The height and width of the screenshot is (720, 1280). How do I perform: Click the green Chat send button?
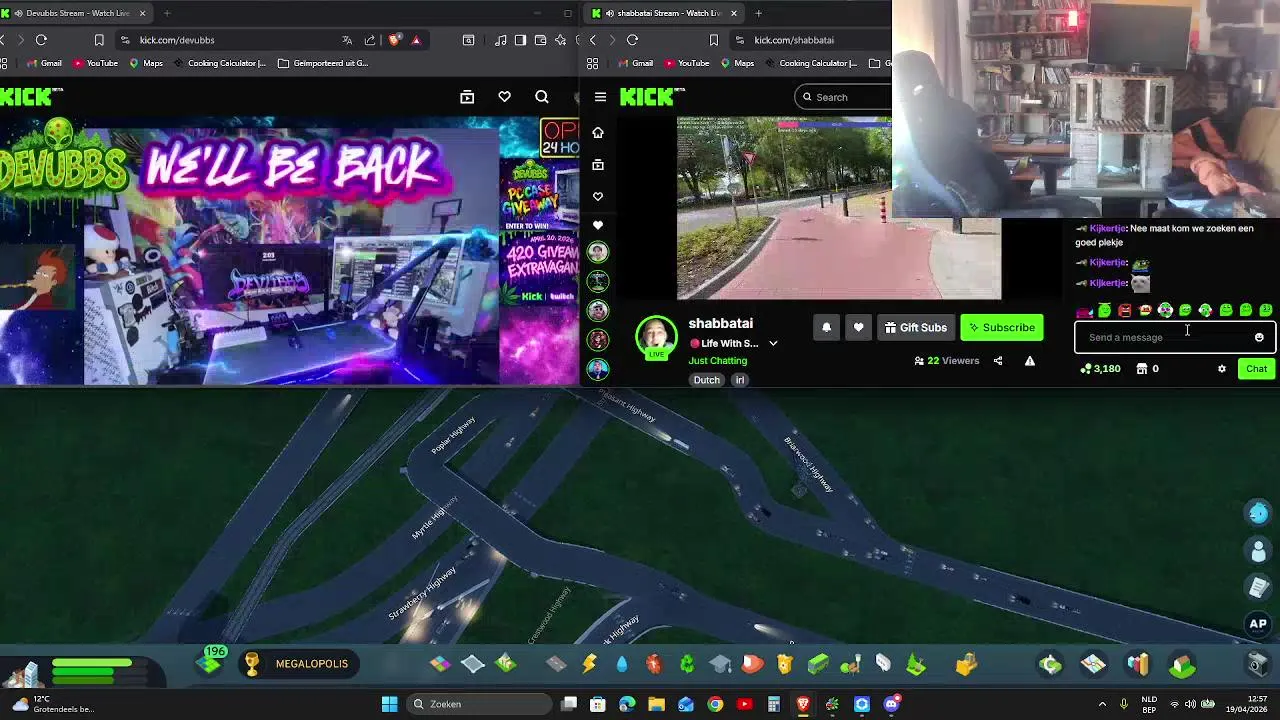(x=1256, y=369)
